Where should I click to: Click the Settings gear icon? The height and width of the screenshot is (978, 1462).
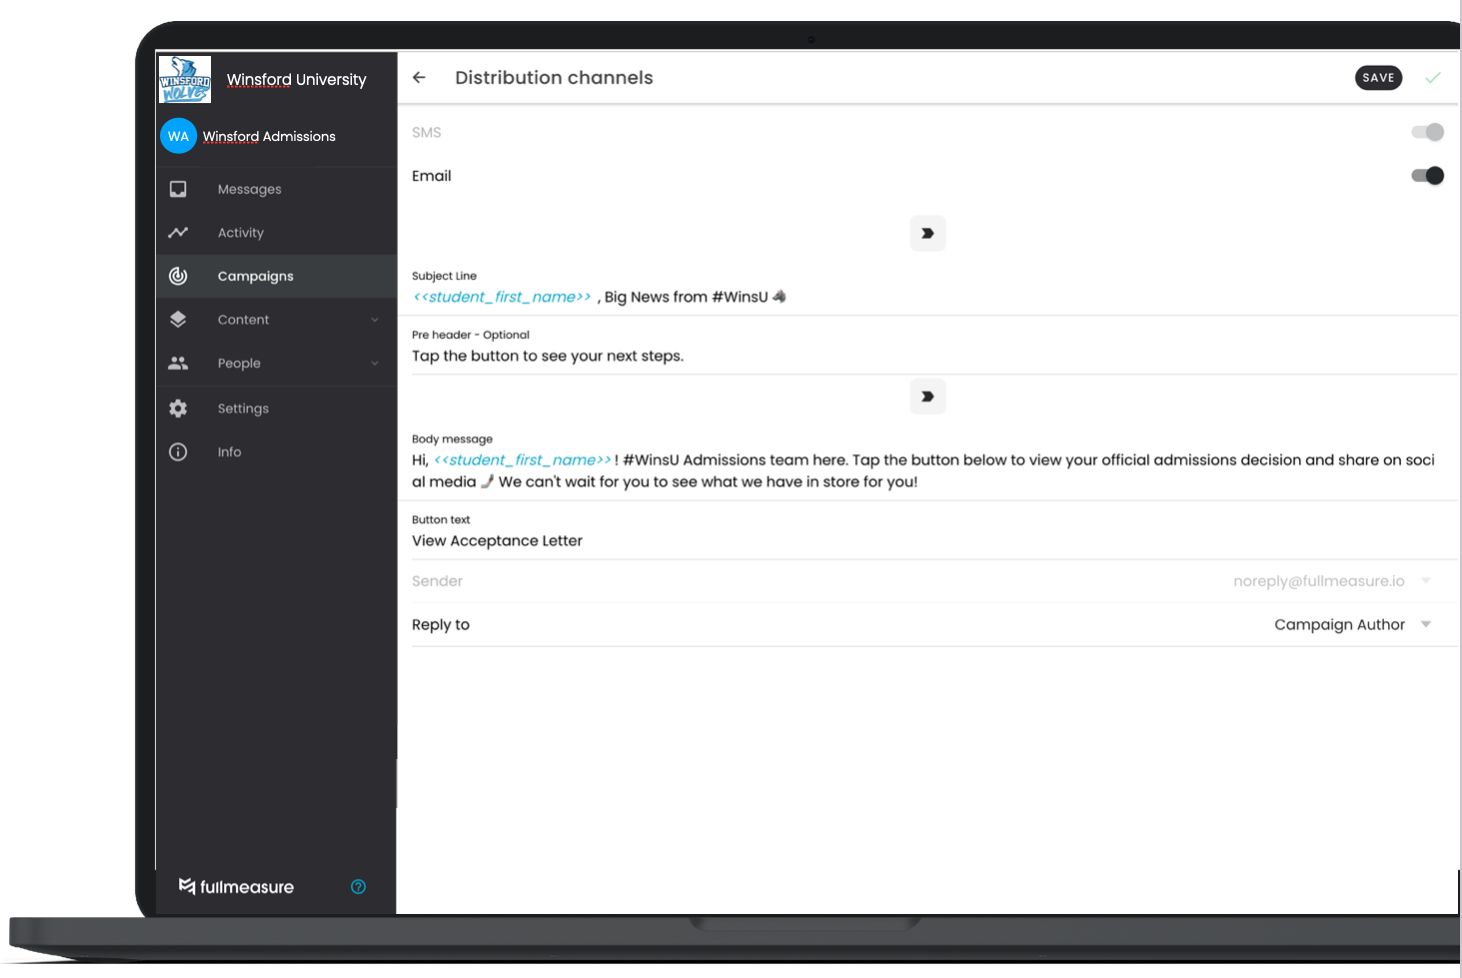click(x=178, y=408)
